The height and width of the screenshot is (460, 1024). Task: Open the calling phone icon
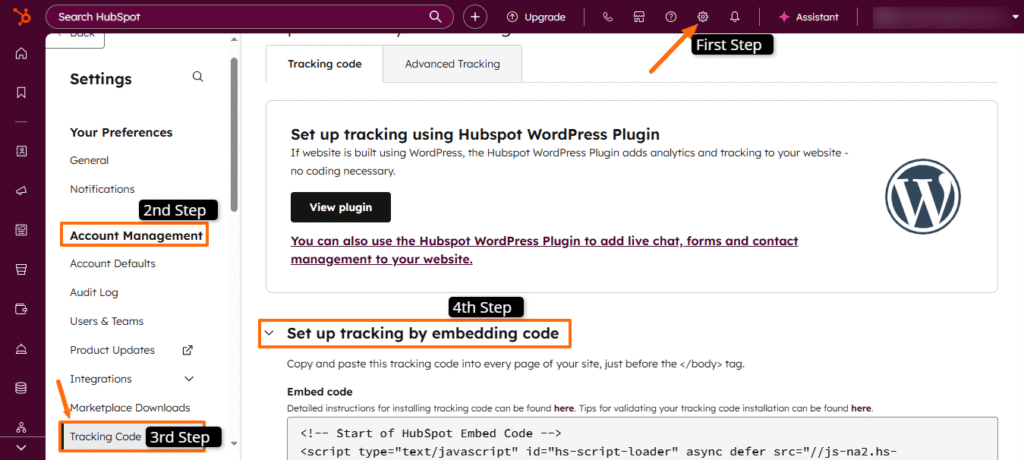coord(608,17)
